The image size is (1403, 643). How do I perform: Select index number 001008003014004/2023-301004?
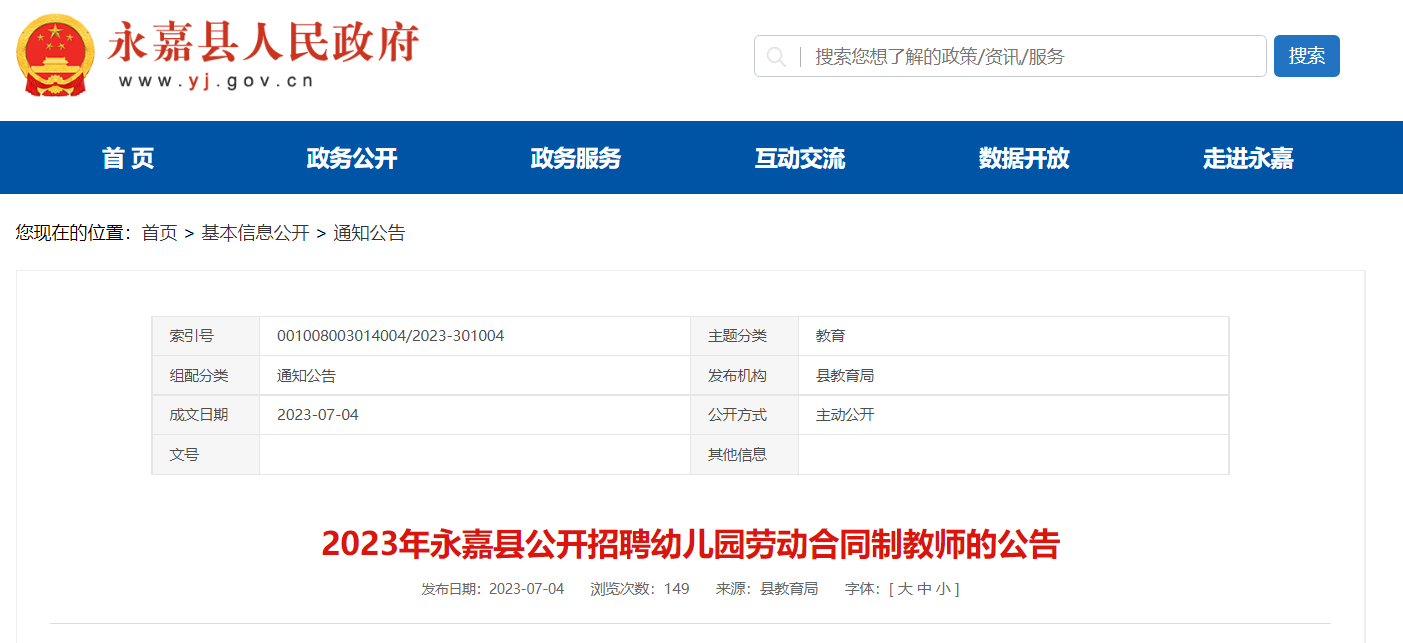[390, 336]
